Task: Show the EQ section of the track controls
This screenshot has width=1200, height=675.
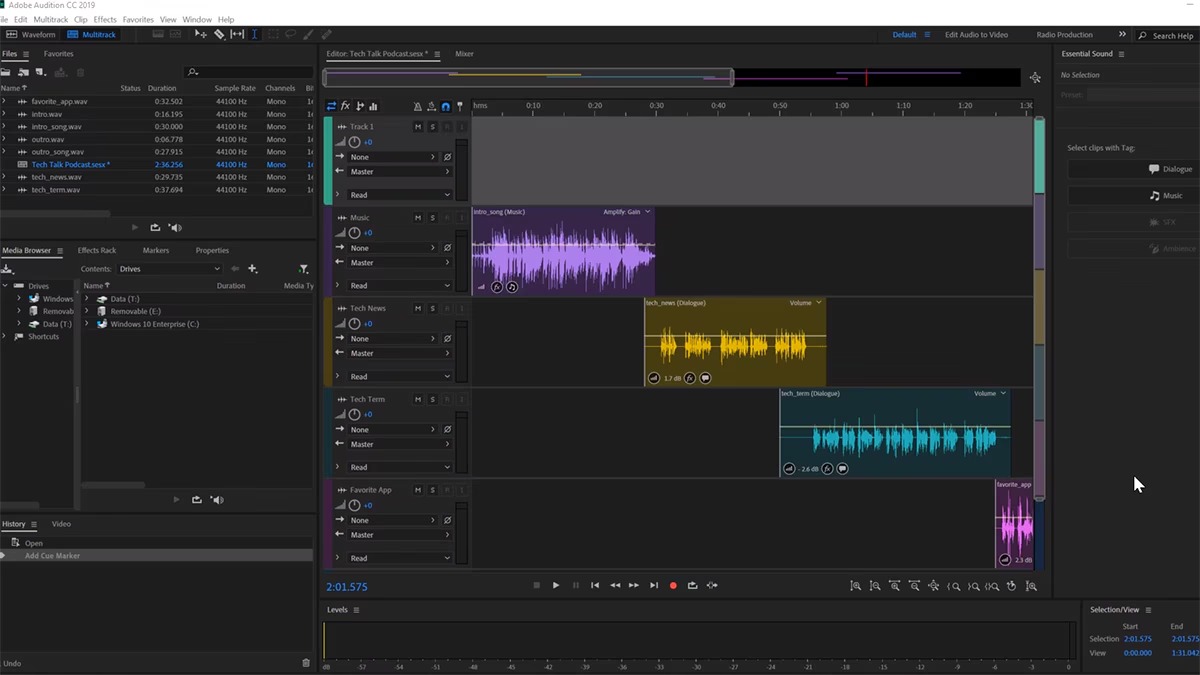Action: pos(373,106)
